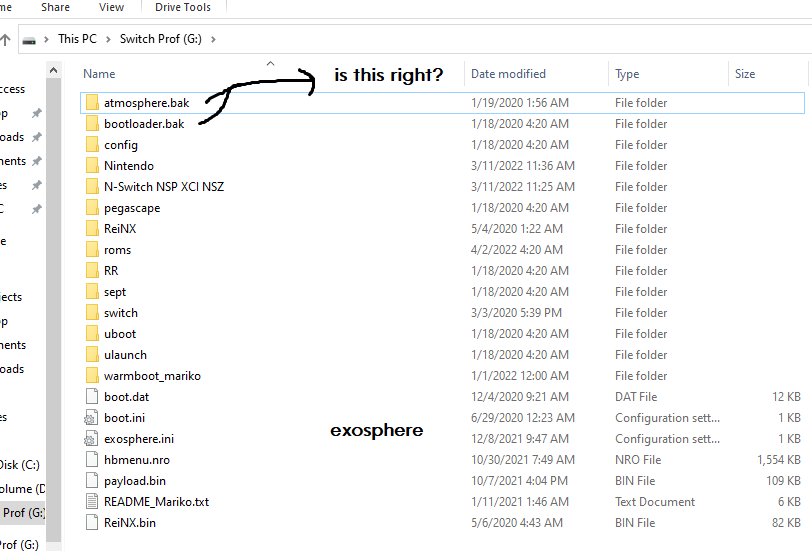812x551 pixels.
Task: Select the payload.bin file name
Action: 135,481
